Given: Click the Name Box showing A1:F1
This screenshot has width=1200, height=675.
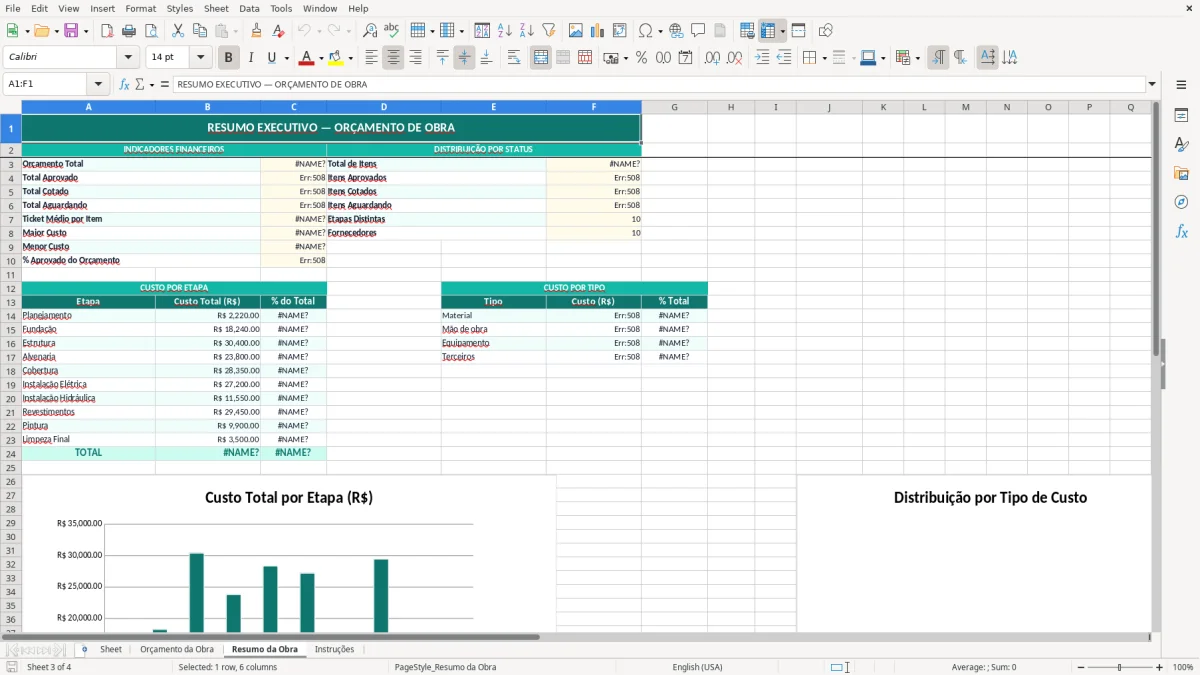Looking at the screenshot, I should [46, 84].
